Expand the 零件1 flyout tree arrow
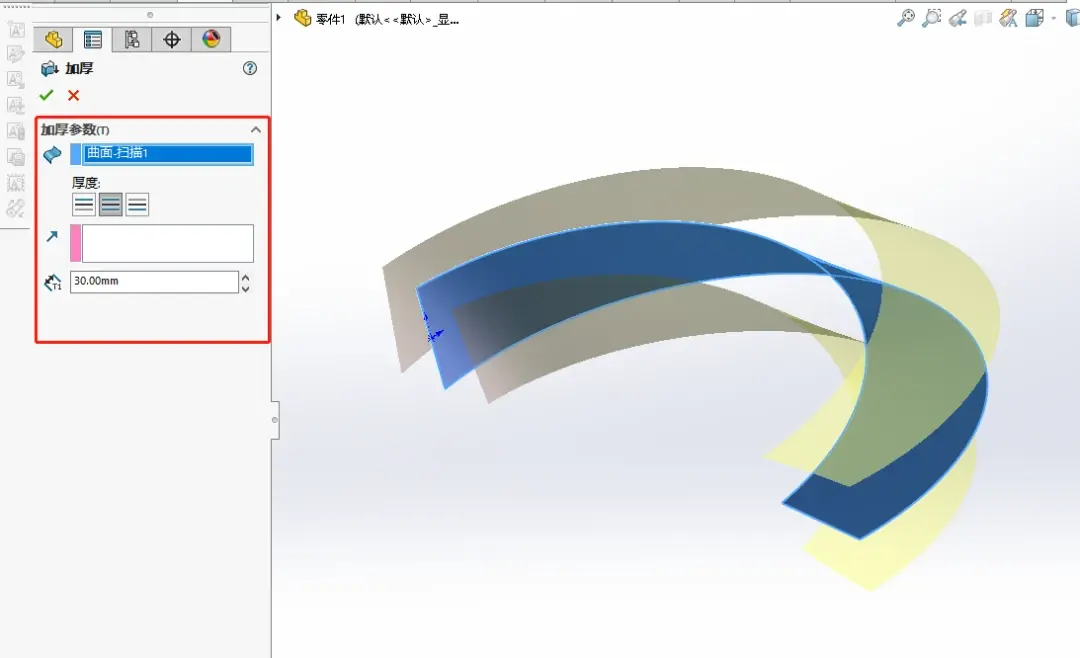 click(279, 17)
